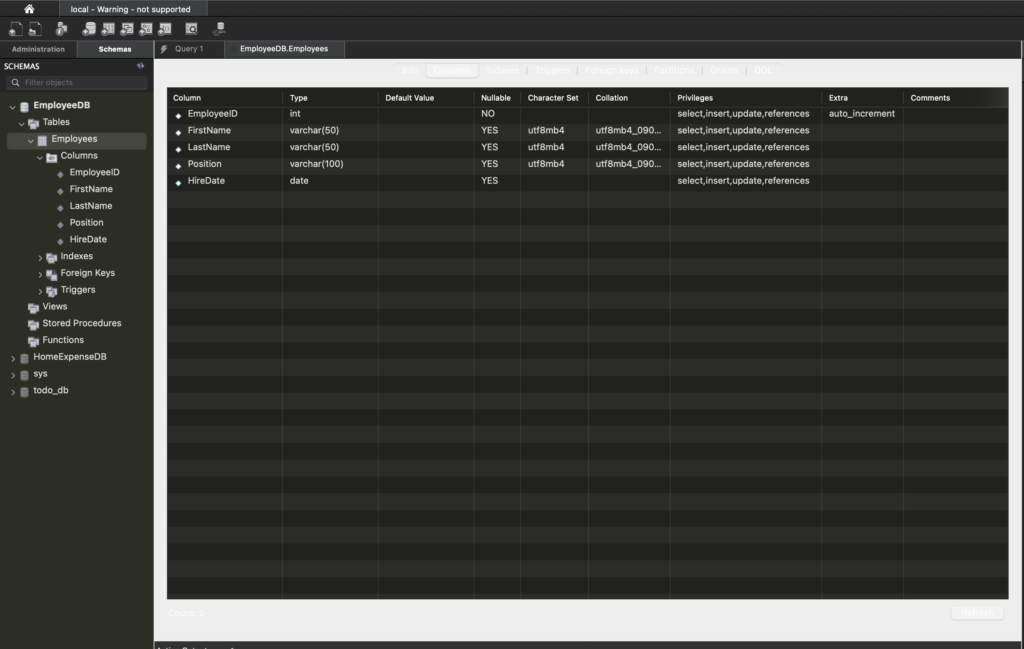Image resolution: width=1024 pixels, height=649 pixels.
Task: Click the open SQL script file icon
Action: 35,29
